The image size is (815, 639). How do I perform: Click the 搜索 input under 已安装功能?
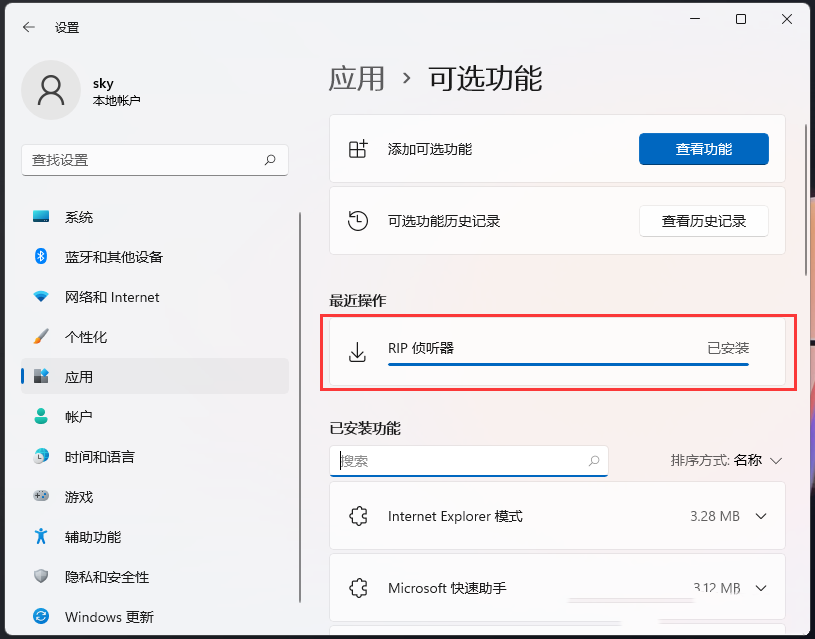coord(469,461)
